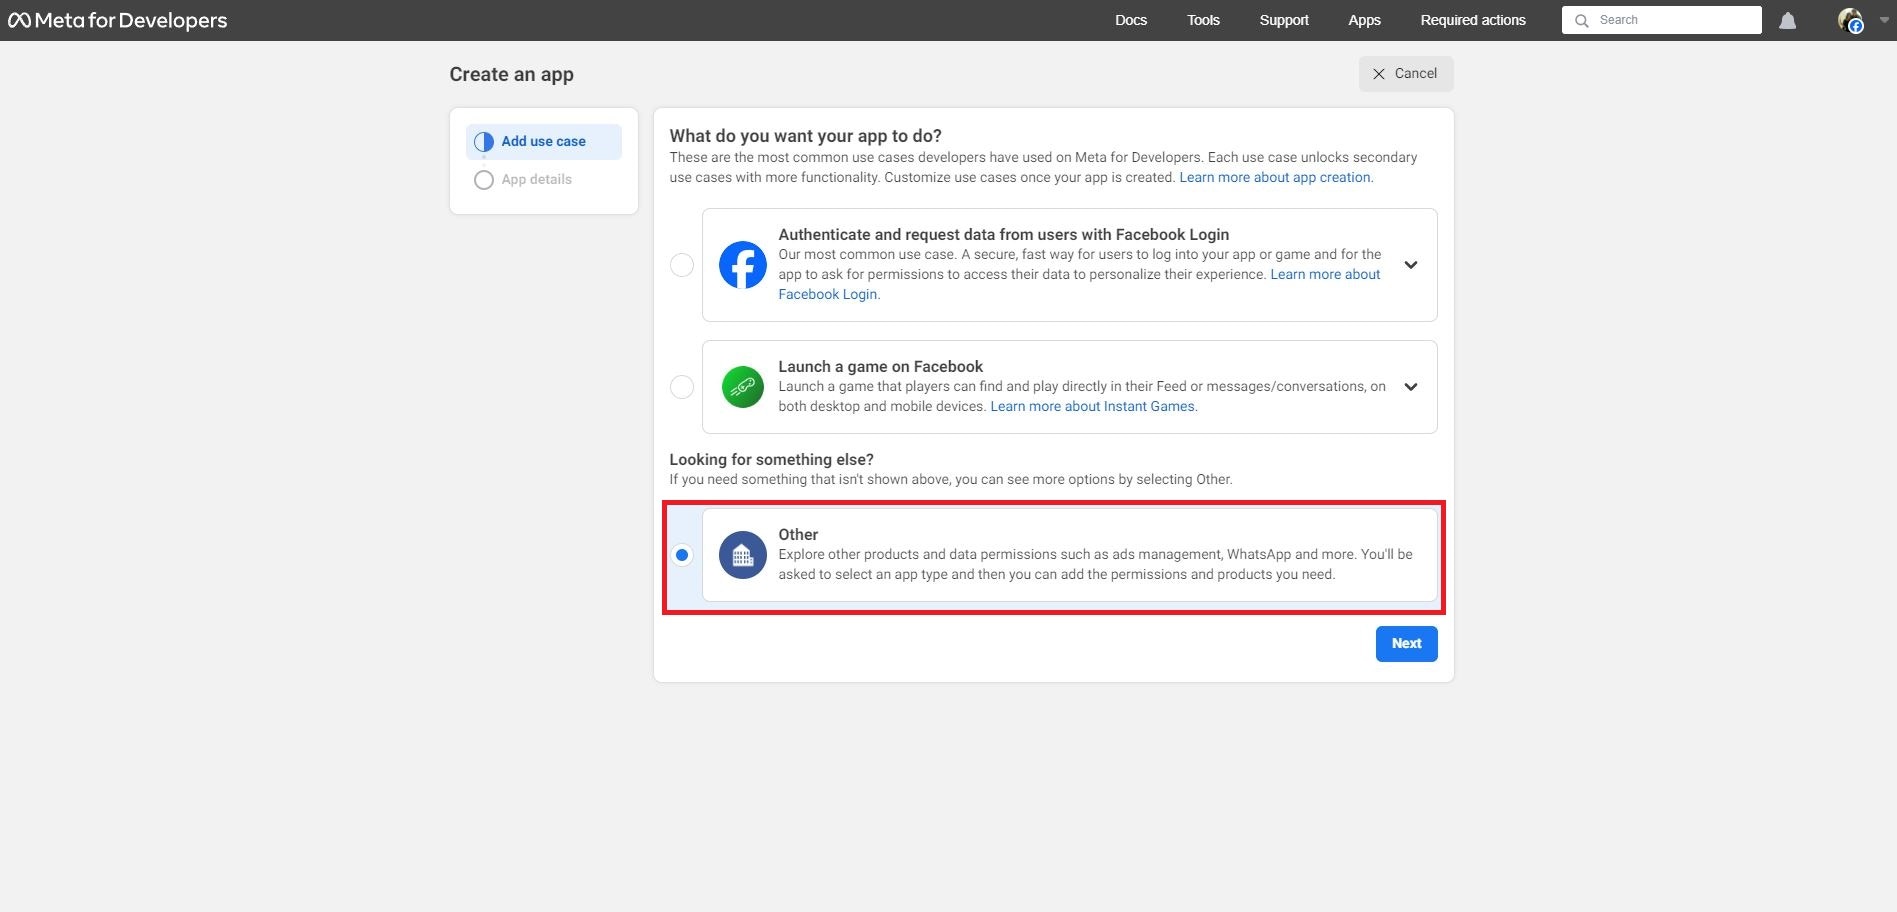Click the Facebook Login logo icon
Image resolution: width=1897 pixels, height=912 pixels.
743,265
